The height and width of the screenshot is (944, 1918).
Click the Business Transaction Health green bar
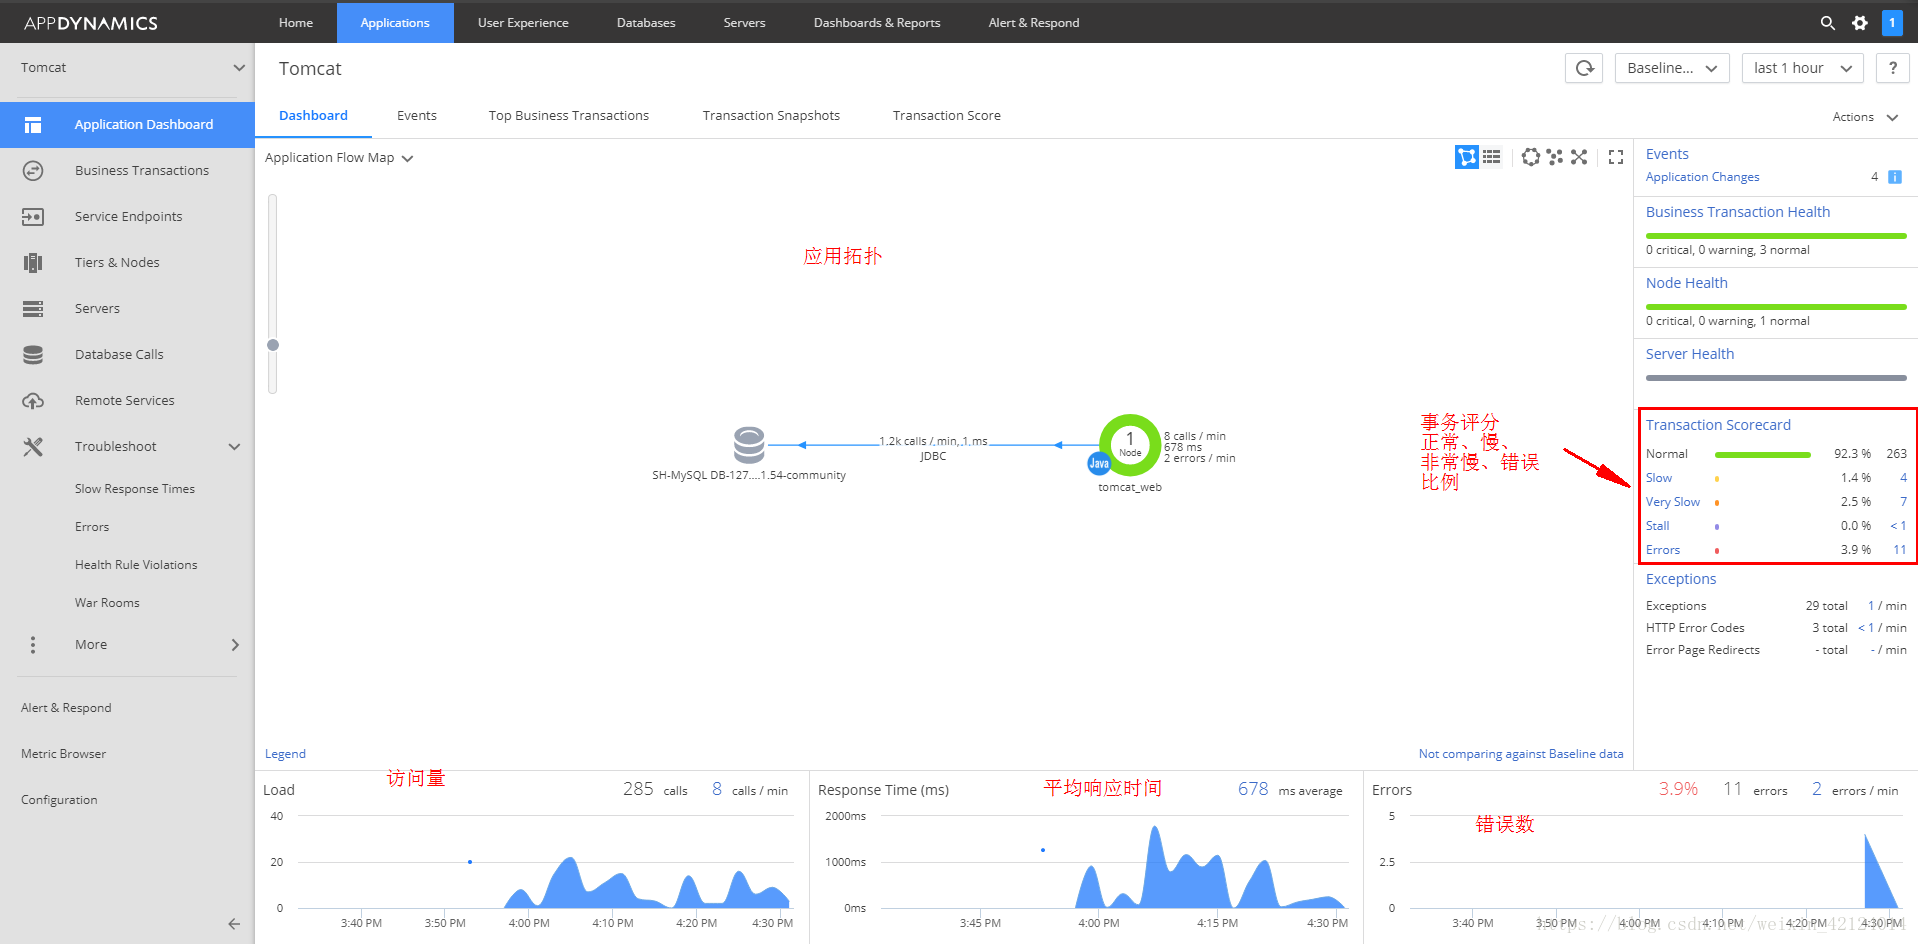point(1776,236)
